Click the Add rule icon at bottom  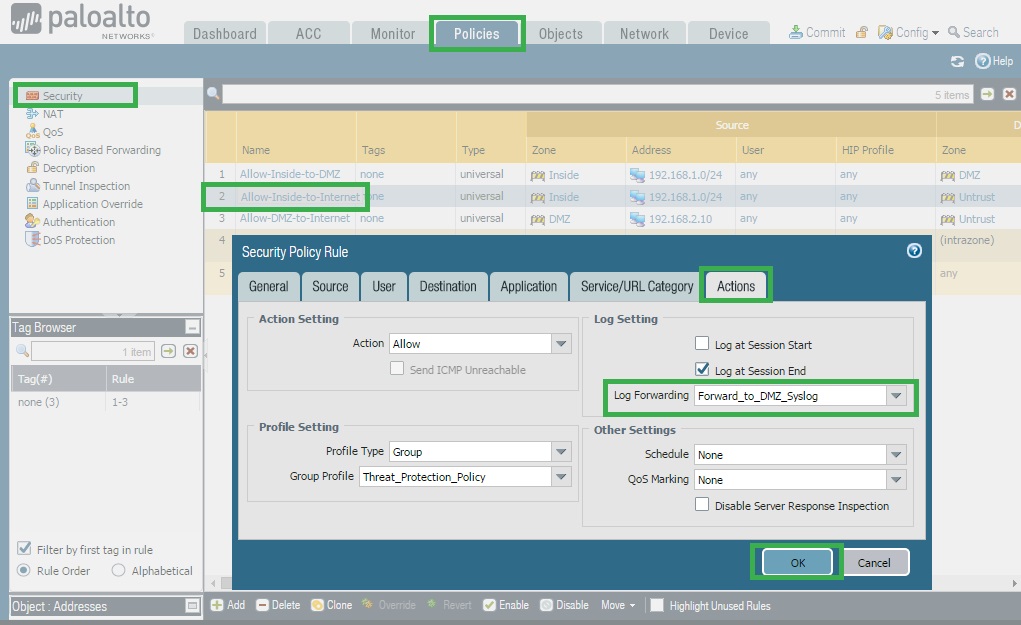(x=217, y=605)
